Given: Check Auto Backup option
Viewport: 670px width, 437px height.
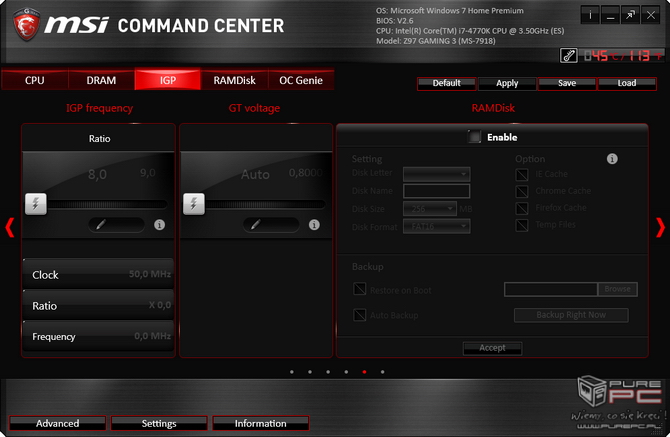Looking at the screenshot, I should pos(360,315).
